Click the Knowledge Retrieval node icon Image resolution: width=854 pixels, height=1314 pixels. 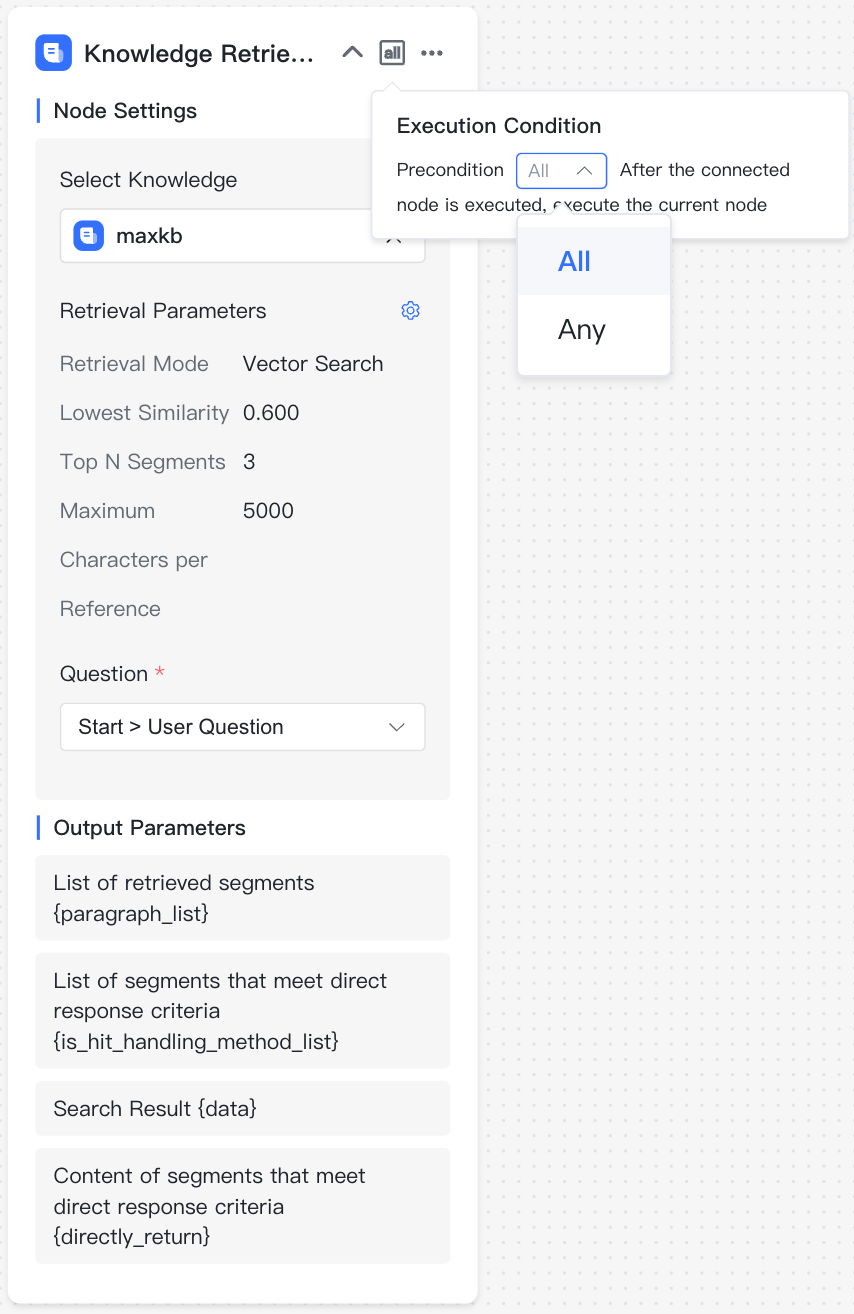coord(53,53)
